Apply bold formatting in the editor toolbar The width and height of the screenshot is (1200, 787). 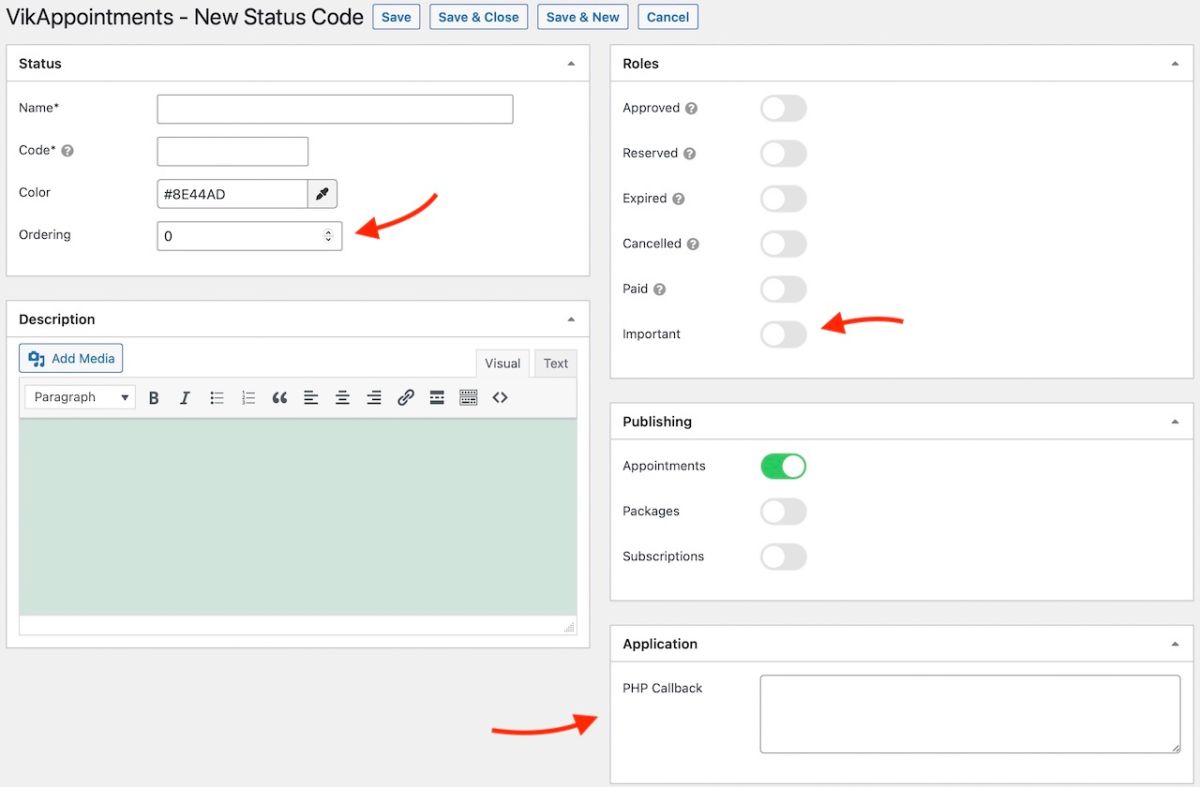click(154, 398)
